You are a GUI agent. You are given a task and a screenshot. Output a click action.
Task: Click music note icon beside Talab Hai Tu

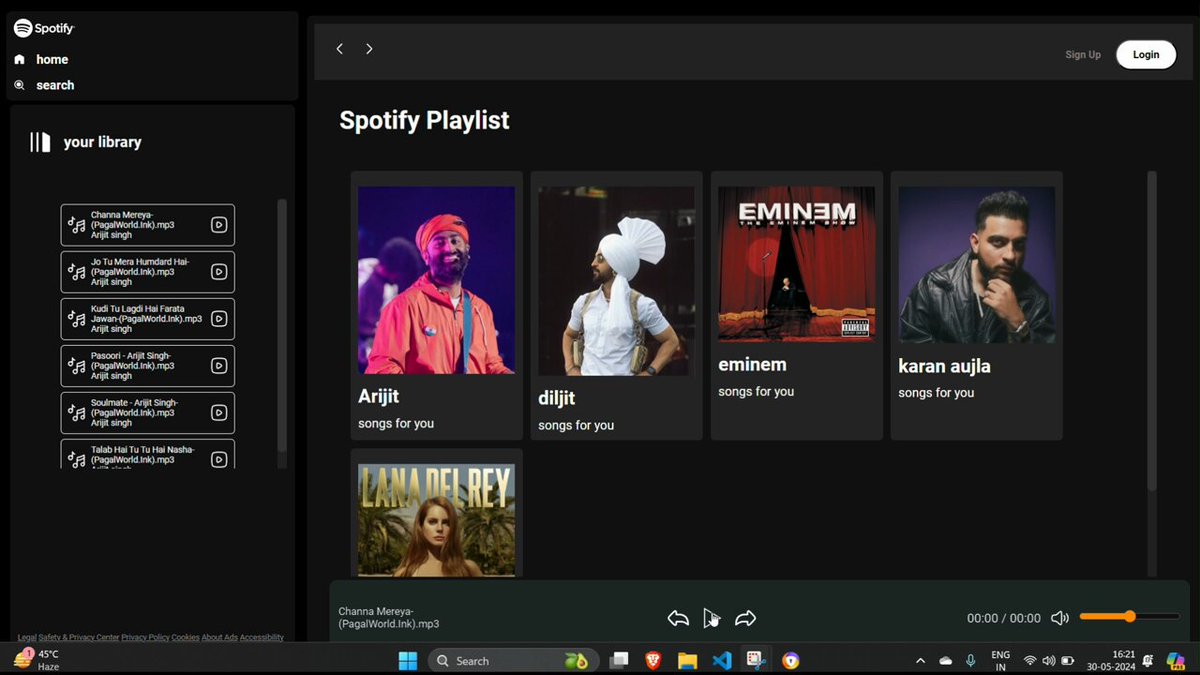point(76,459)
